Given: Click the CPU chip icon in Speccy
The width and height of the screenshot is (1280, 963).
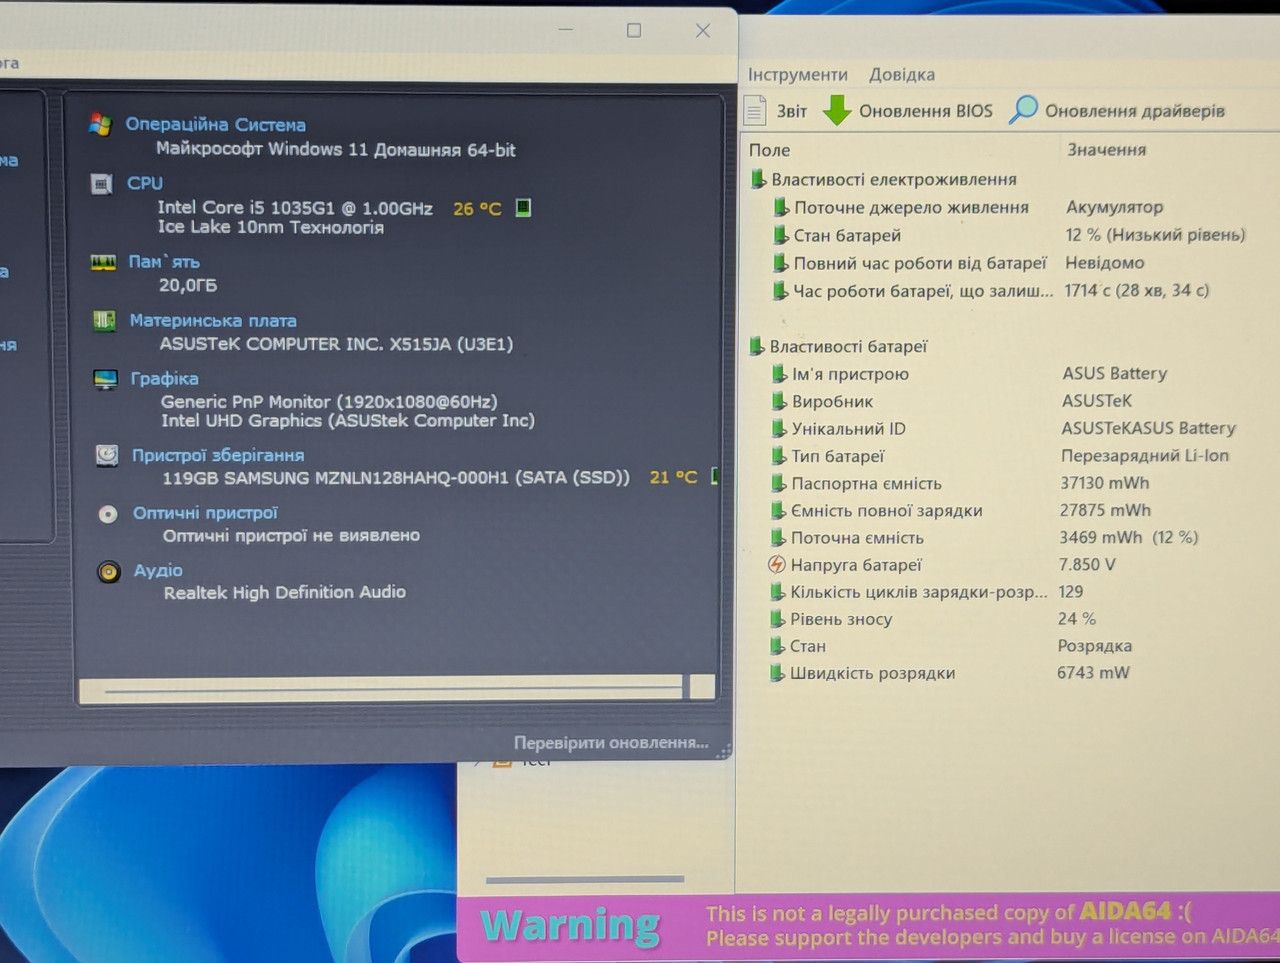Looking at the screenshot, I should click(x=102, y=184).
